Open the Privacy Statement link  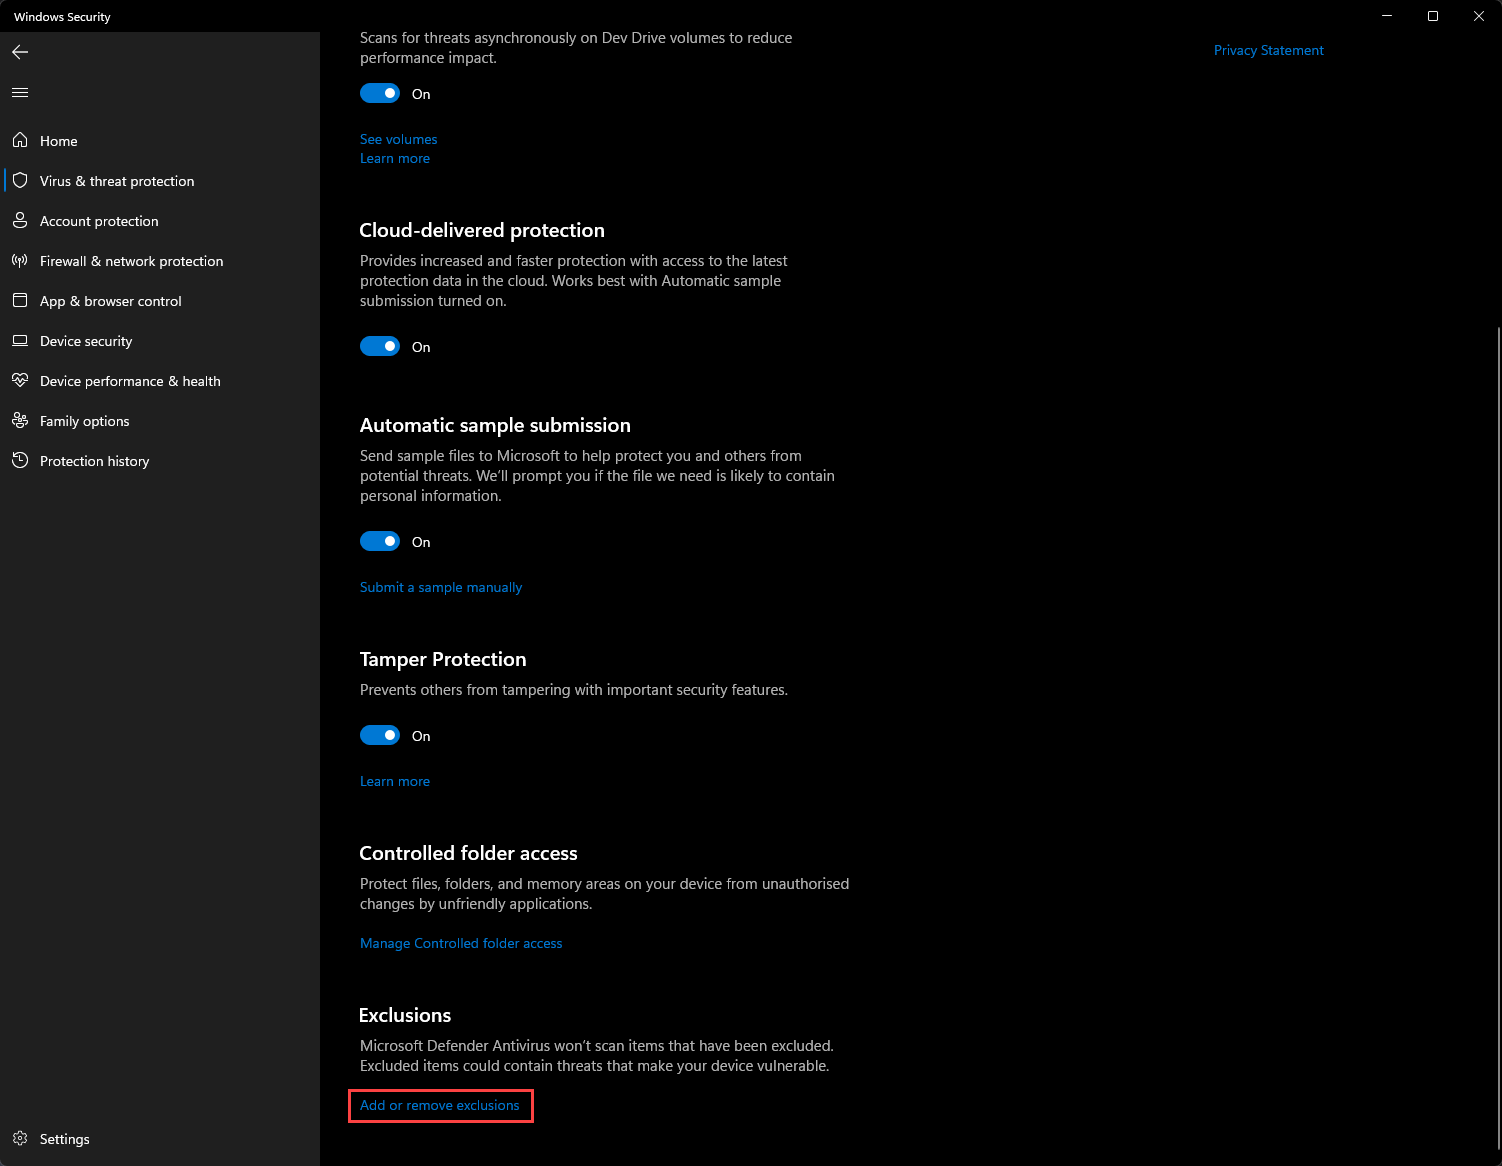coord(1268,50)
